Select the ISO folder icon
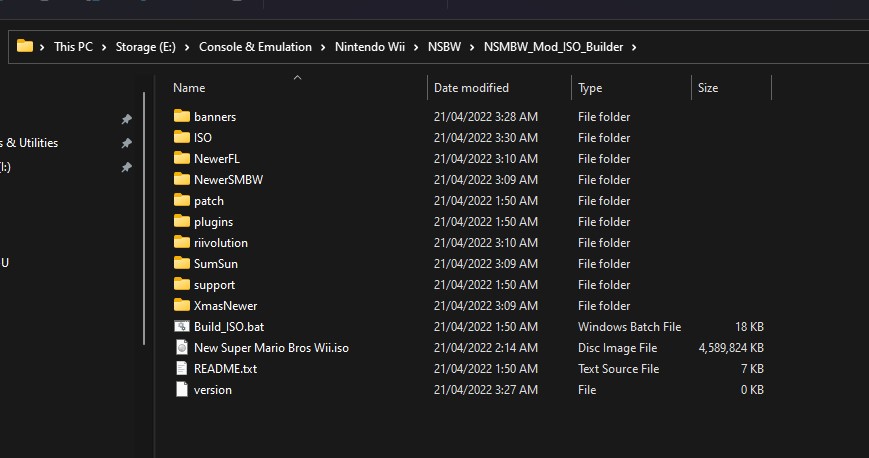This screenshot has height=458, width=869. [182, 137]
